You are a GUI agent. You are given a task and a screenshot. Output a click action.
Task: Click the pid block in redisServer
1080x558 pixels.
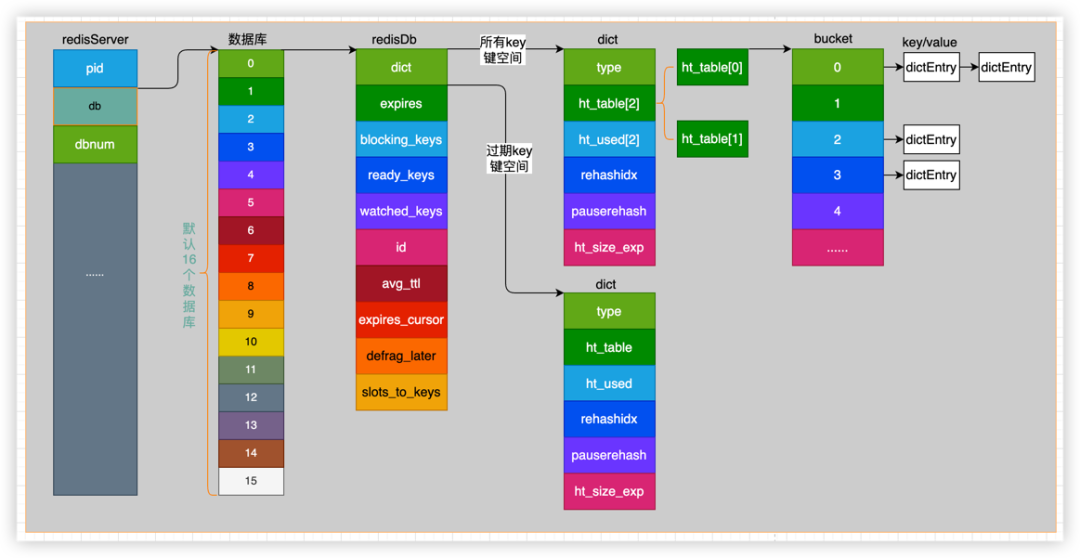pyautogui.click(x=95, y=68)
